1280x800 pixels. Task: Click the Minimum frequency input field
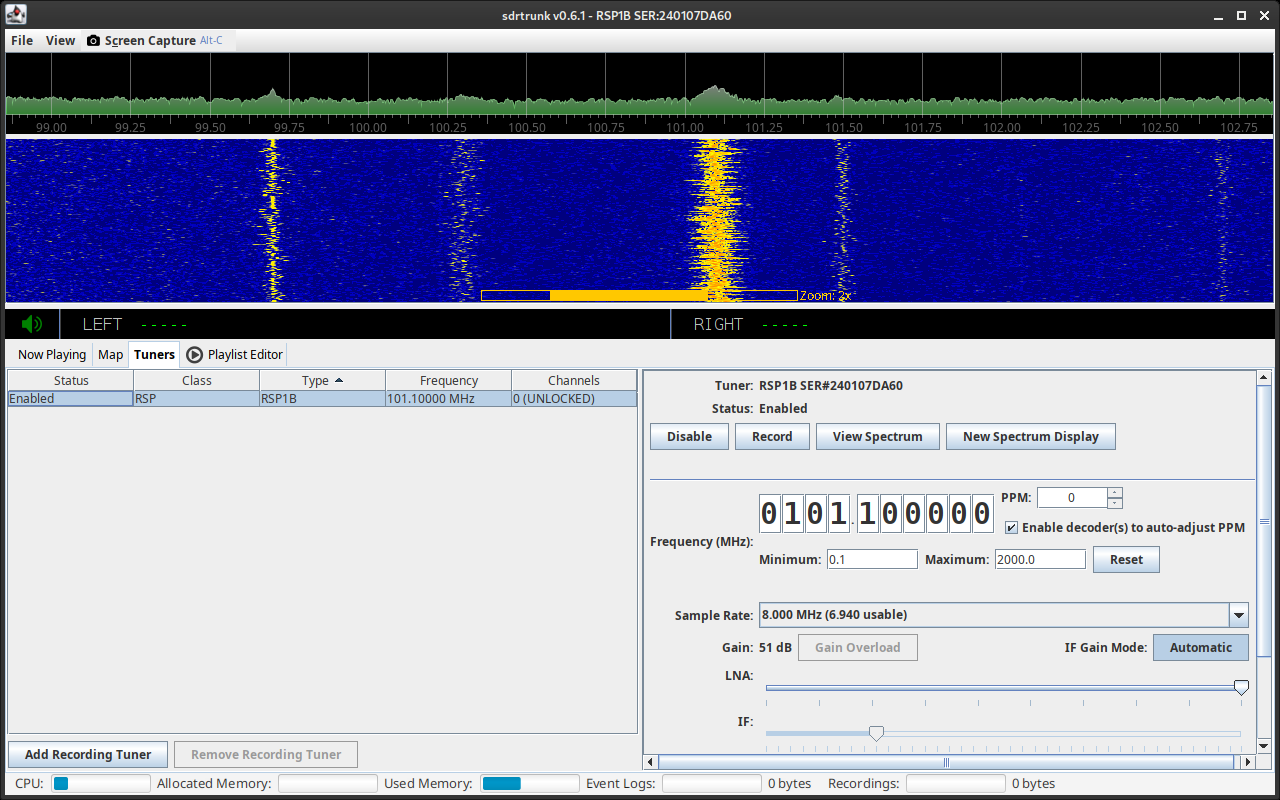point(872,559)
